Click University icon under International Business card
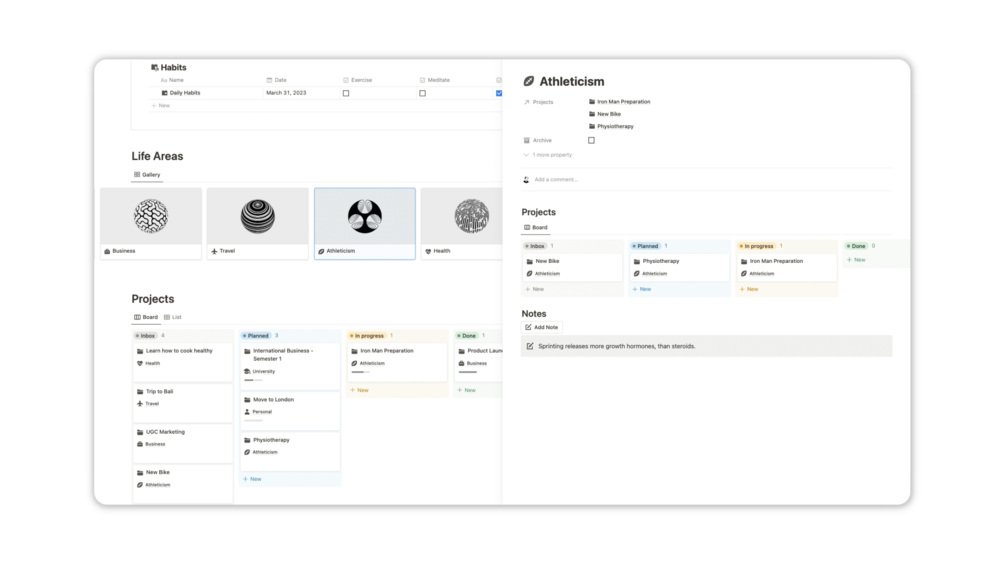1005x565 pixels. tap(247, 372)
